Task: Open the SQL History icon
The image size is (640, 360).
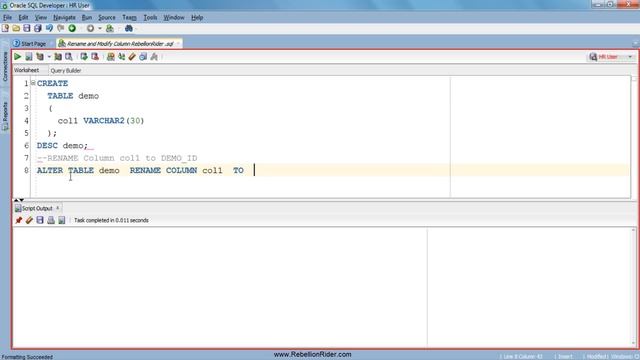Action: [x=143, y=57]
